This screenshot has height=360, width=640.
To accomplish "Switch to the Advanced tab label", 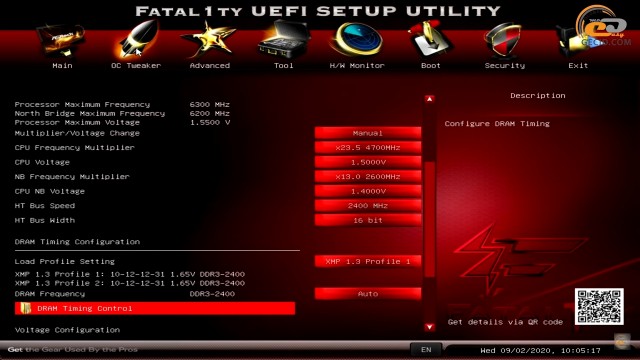I will coord(210,65).
